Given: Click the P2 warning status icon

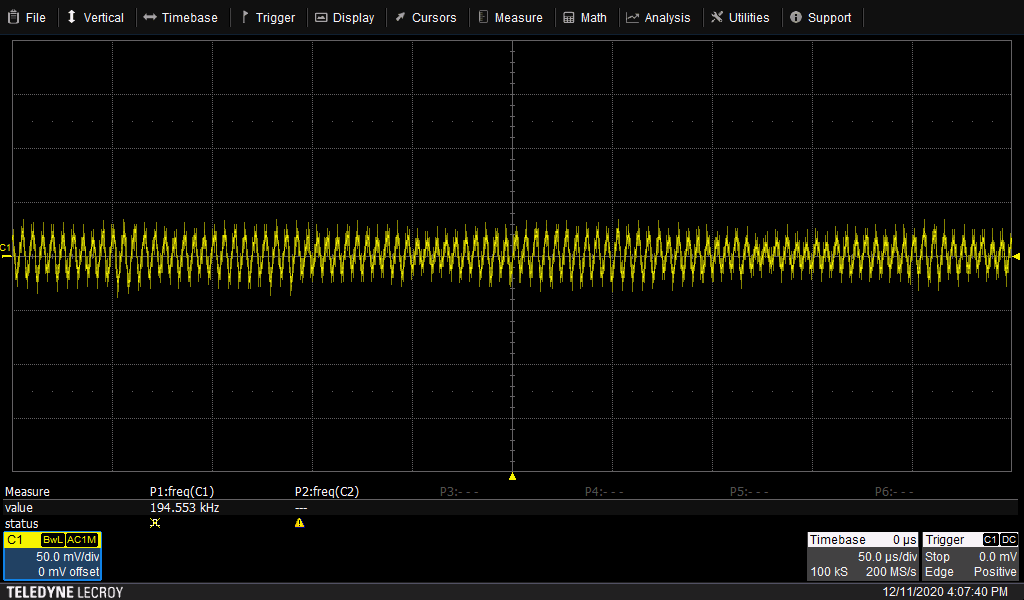Looking at the screenshot, I should coord(299,523).
